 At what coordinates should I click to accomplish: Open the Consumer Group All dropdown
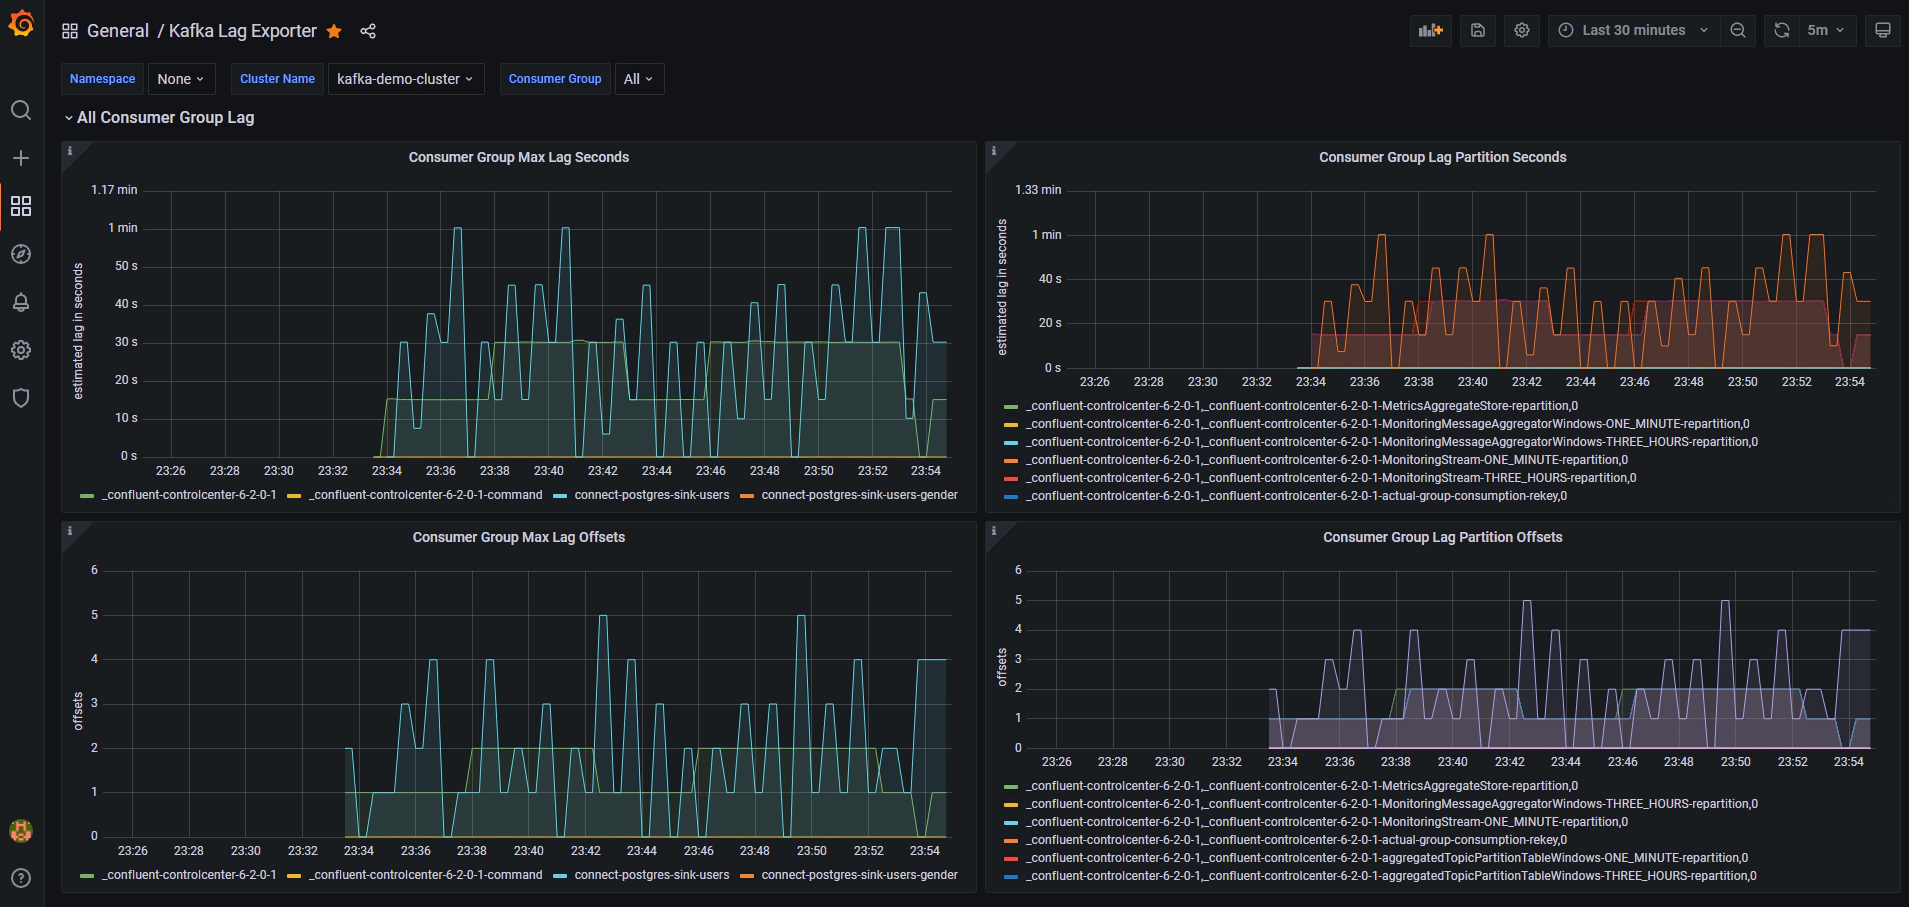pyautogui.click(x=639, y=79)
